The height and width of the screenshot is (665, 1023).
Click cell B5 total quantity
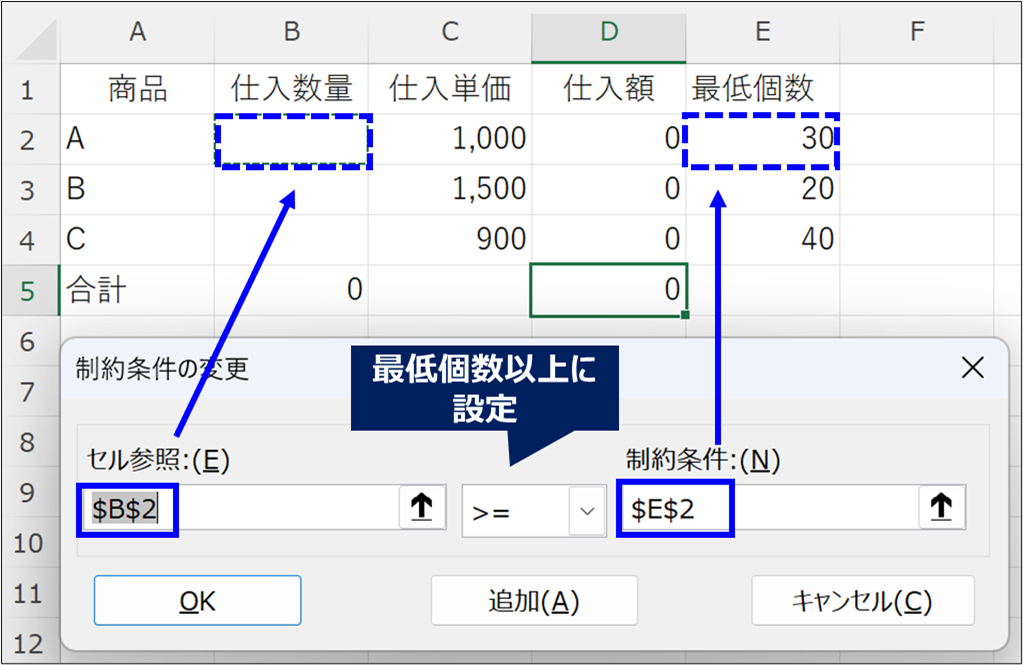pos(291,291)
